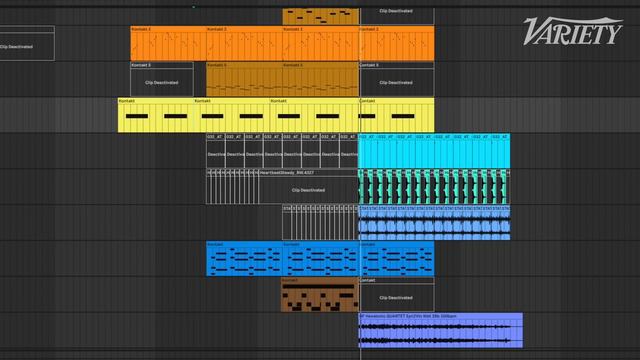Select the first deactivated 032_AT clip
This screenshot has height=360, width=640.
coord(216,151)
